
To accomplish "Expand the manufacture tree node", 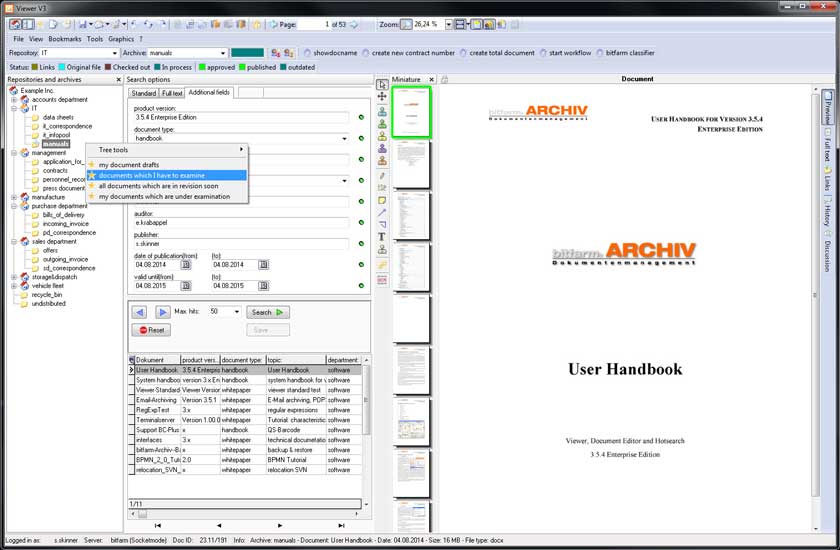I will coord(14,197).
